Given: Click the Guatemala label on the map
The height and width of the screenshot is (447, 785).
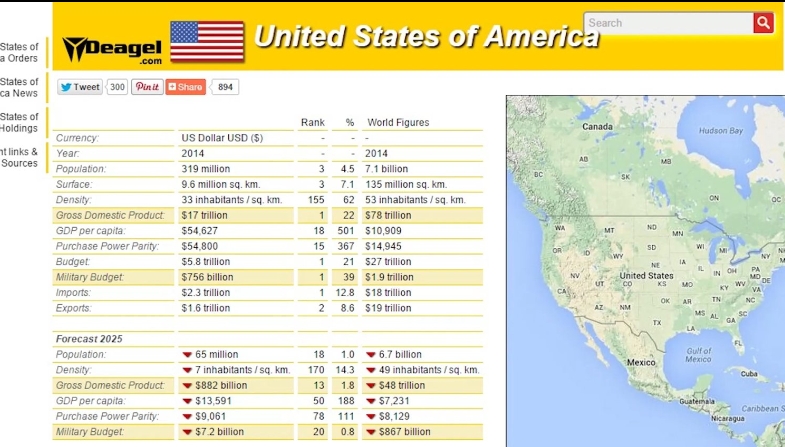Looking at the screenshot, I should 697,401.
